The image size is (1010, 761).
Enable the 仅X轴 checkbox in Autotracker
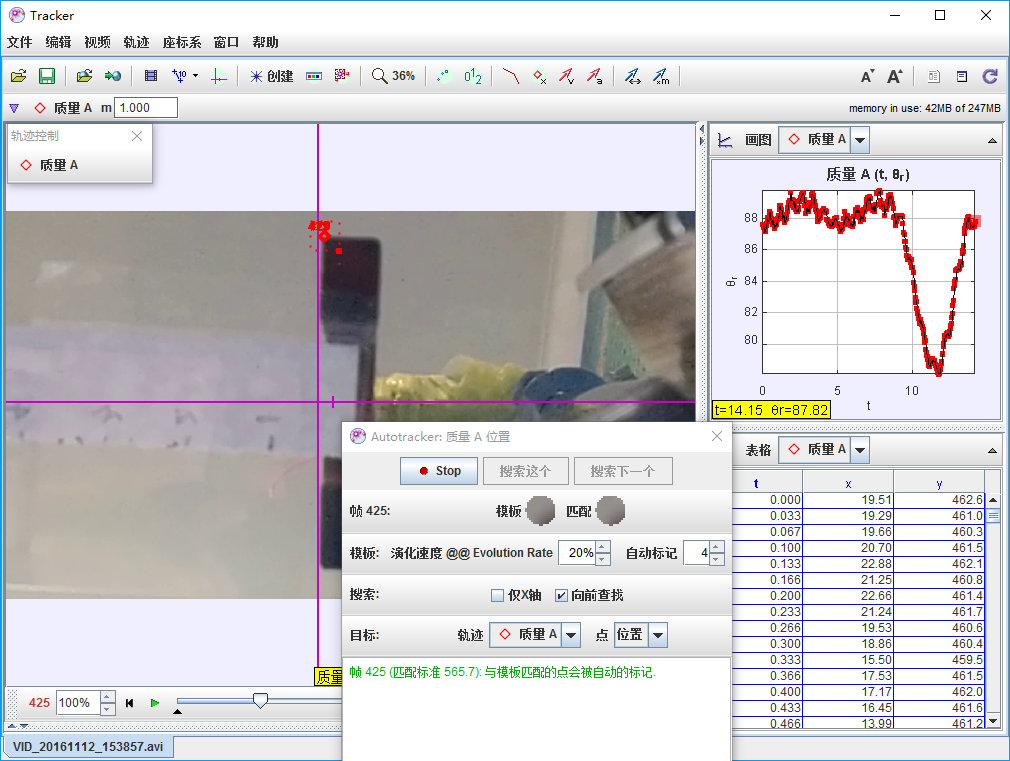click(497, 595)
